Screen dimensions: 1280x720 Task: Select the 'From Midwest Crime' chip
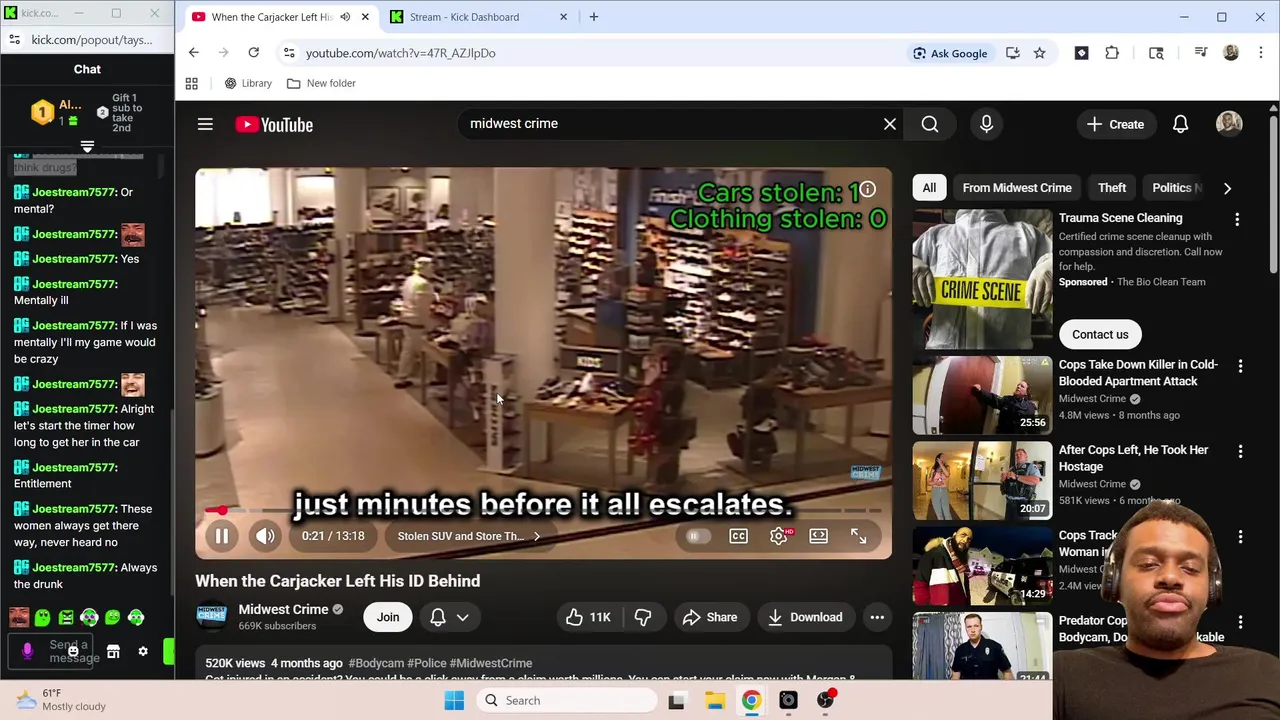pos(1017,188)
